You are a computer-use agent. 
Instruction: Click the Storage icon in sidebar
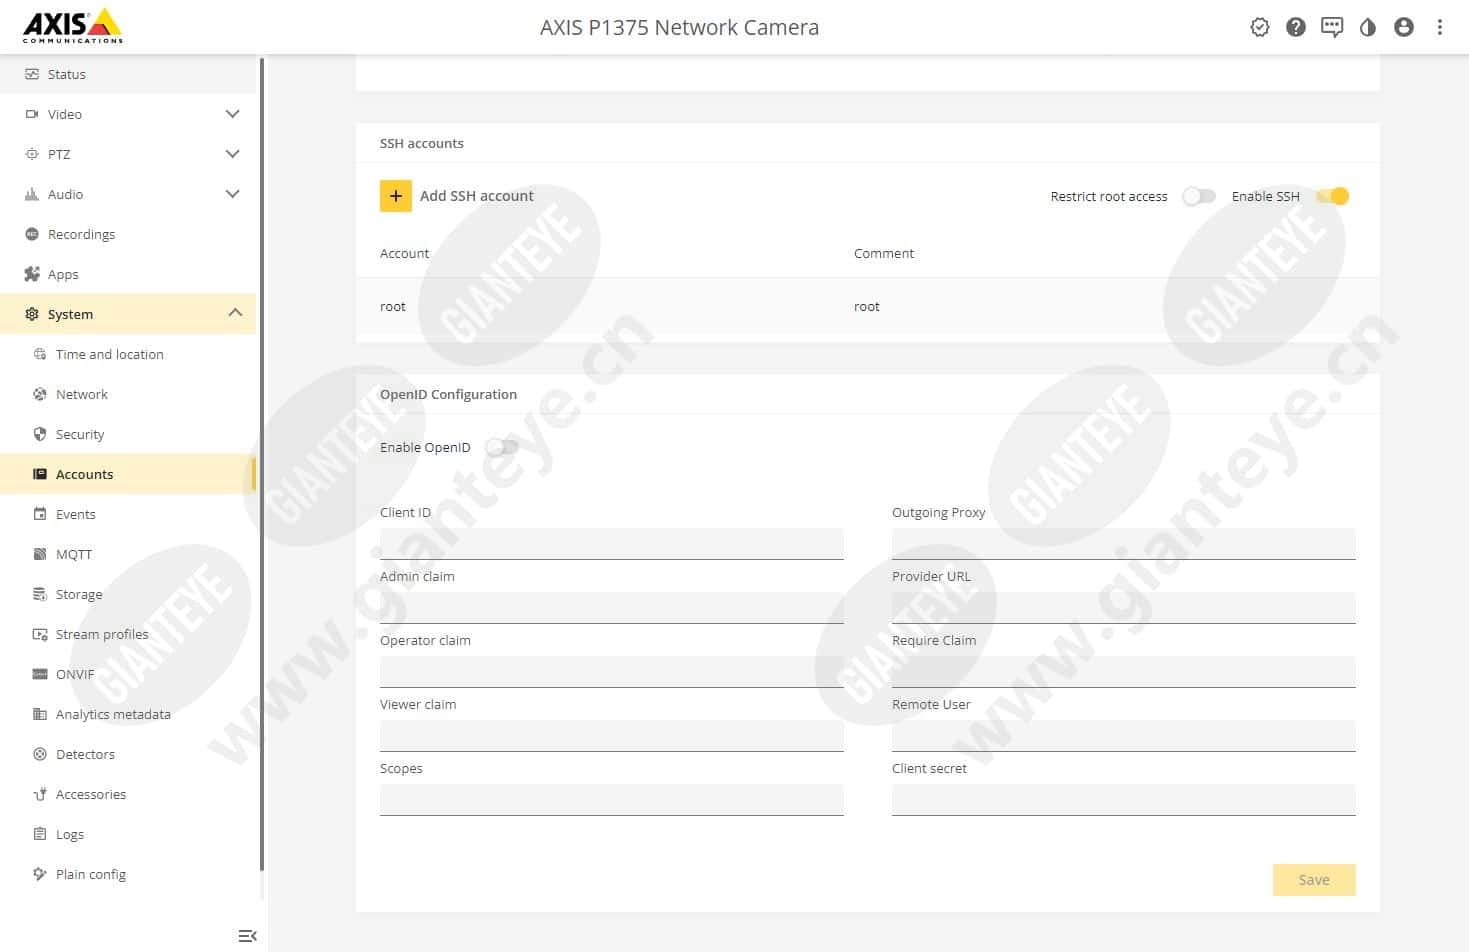pyautogui.click(x=40, y=594)
